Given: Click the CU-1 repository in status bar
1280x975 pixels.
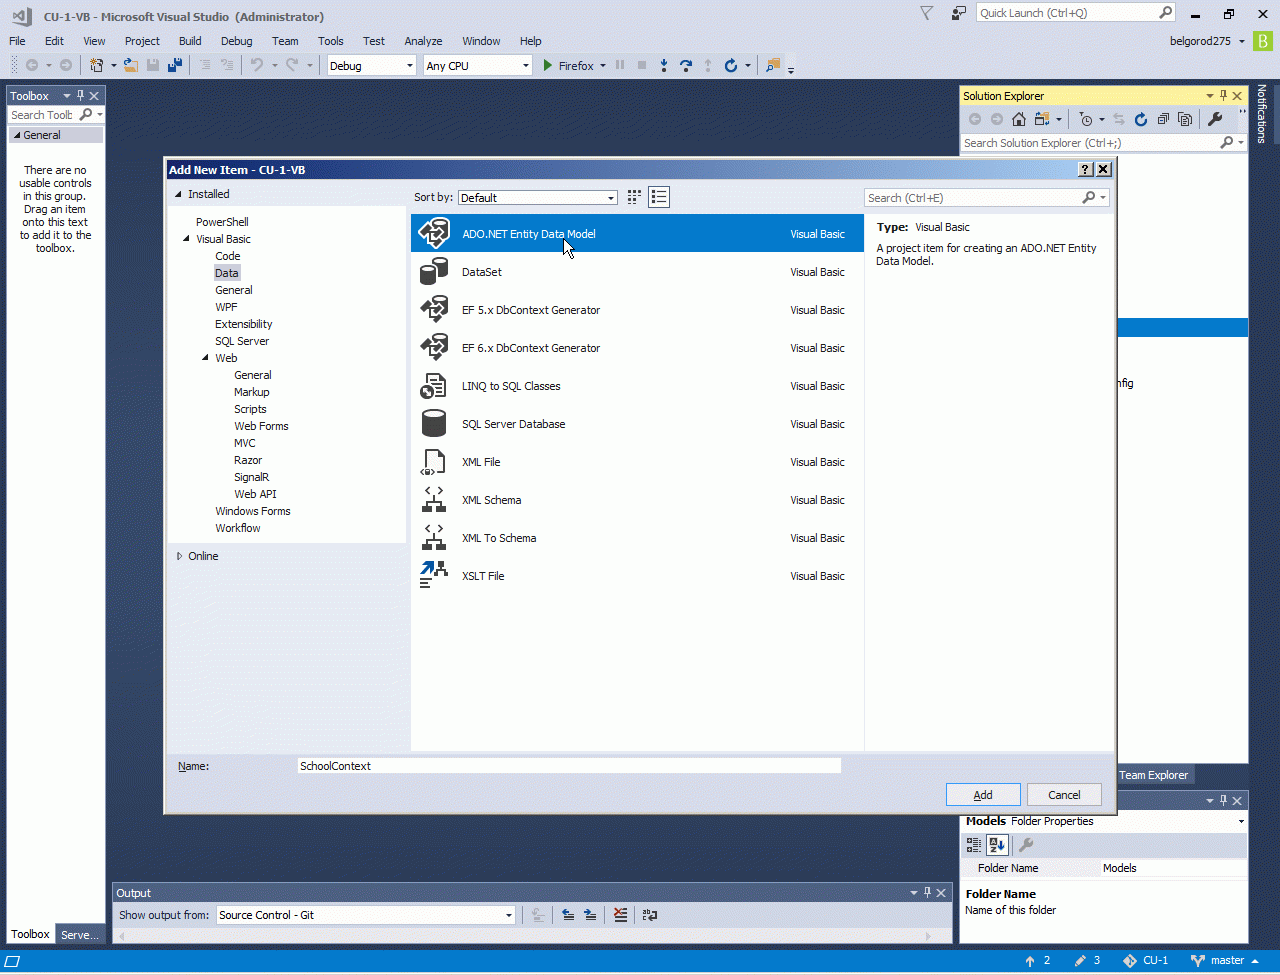Looking at the screenshot, I should coord(1145,961).
